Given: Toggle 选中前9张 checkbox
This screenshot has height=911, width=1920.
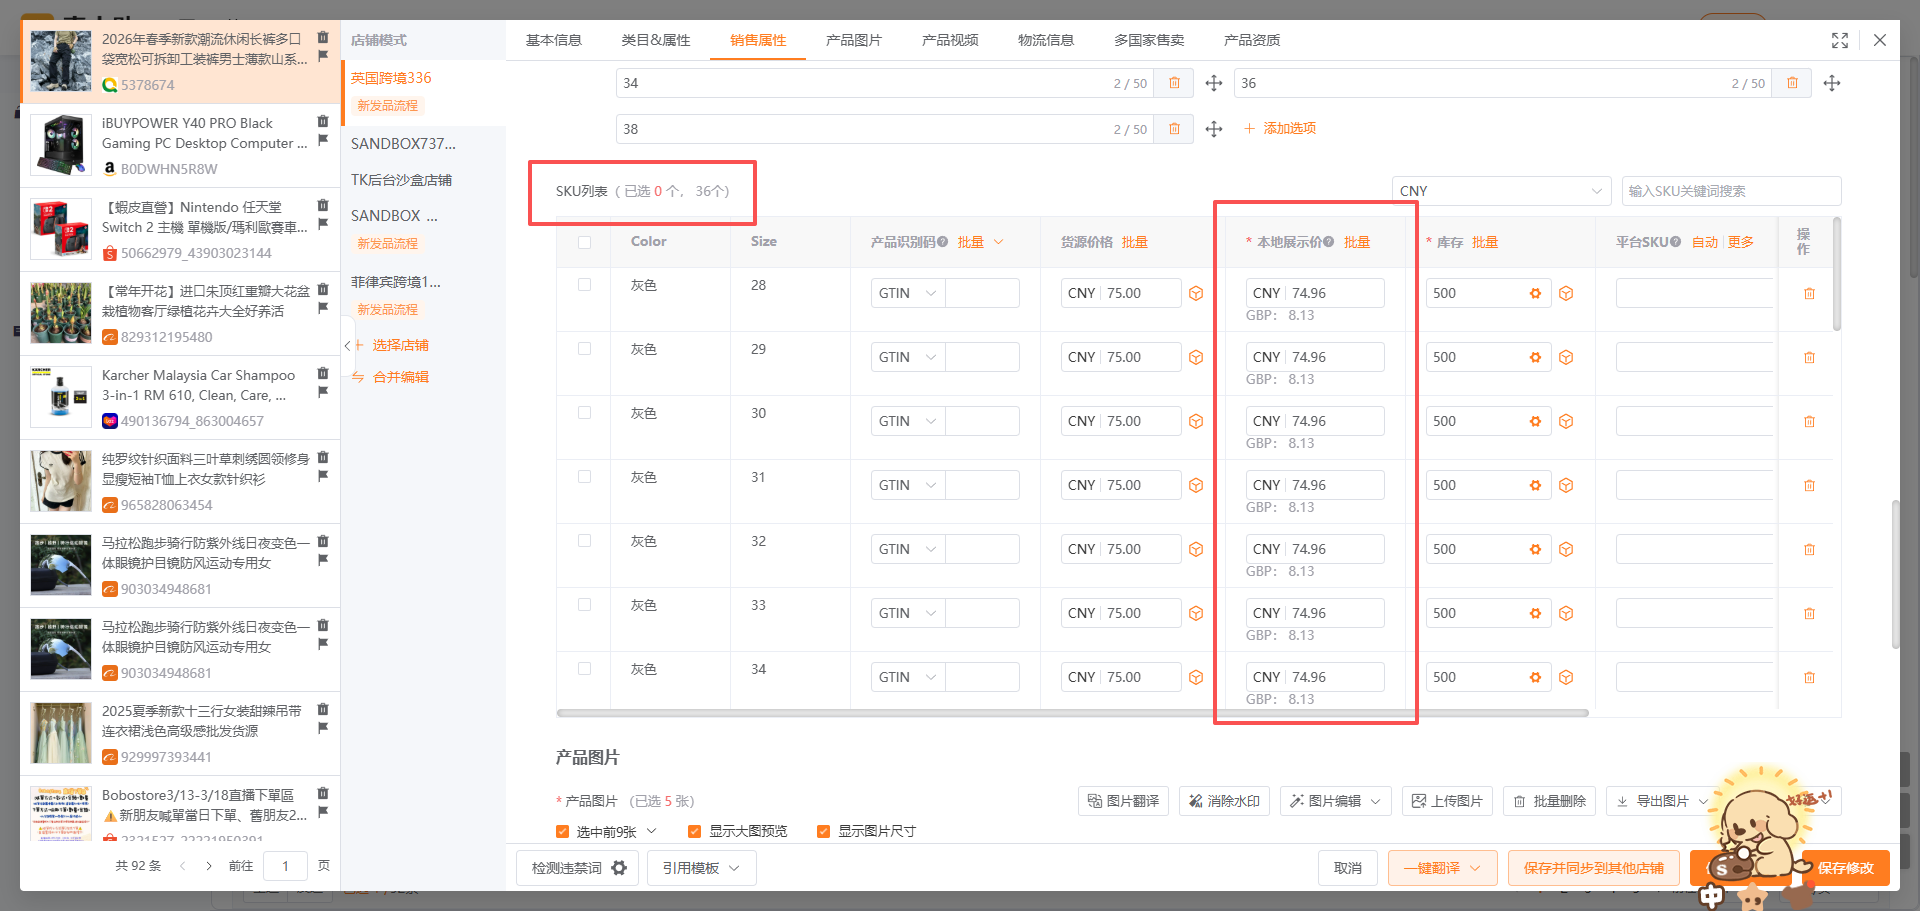Looking at the screenshot, I should click(562, 832).
